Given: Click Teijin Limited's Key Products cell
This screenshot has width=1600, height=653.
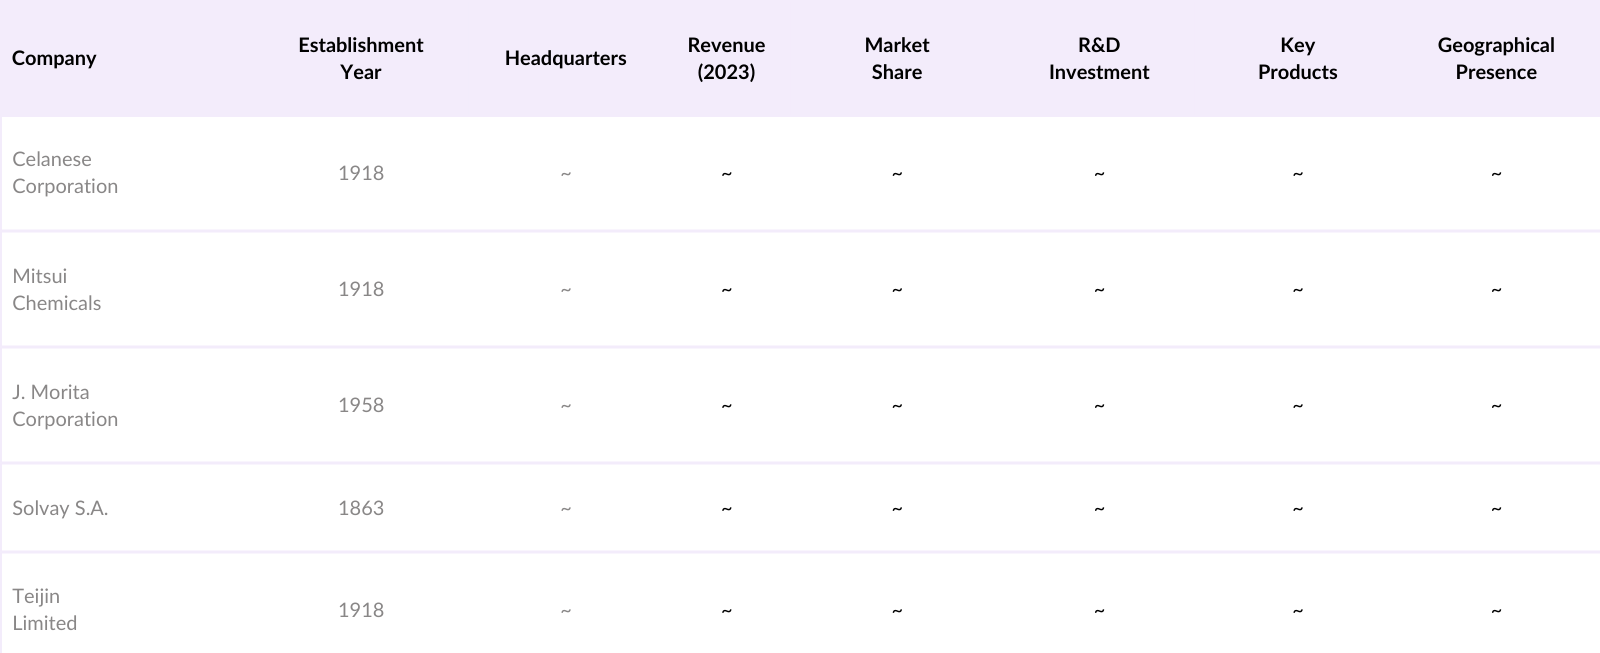Looking at the screenshot, I should (x=1297, y=610).
